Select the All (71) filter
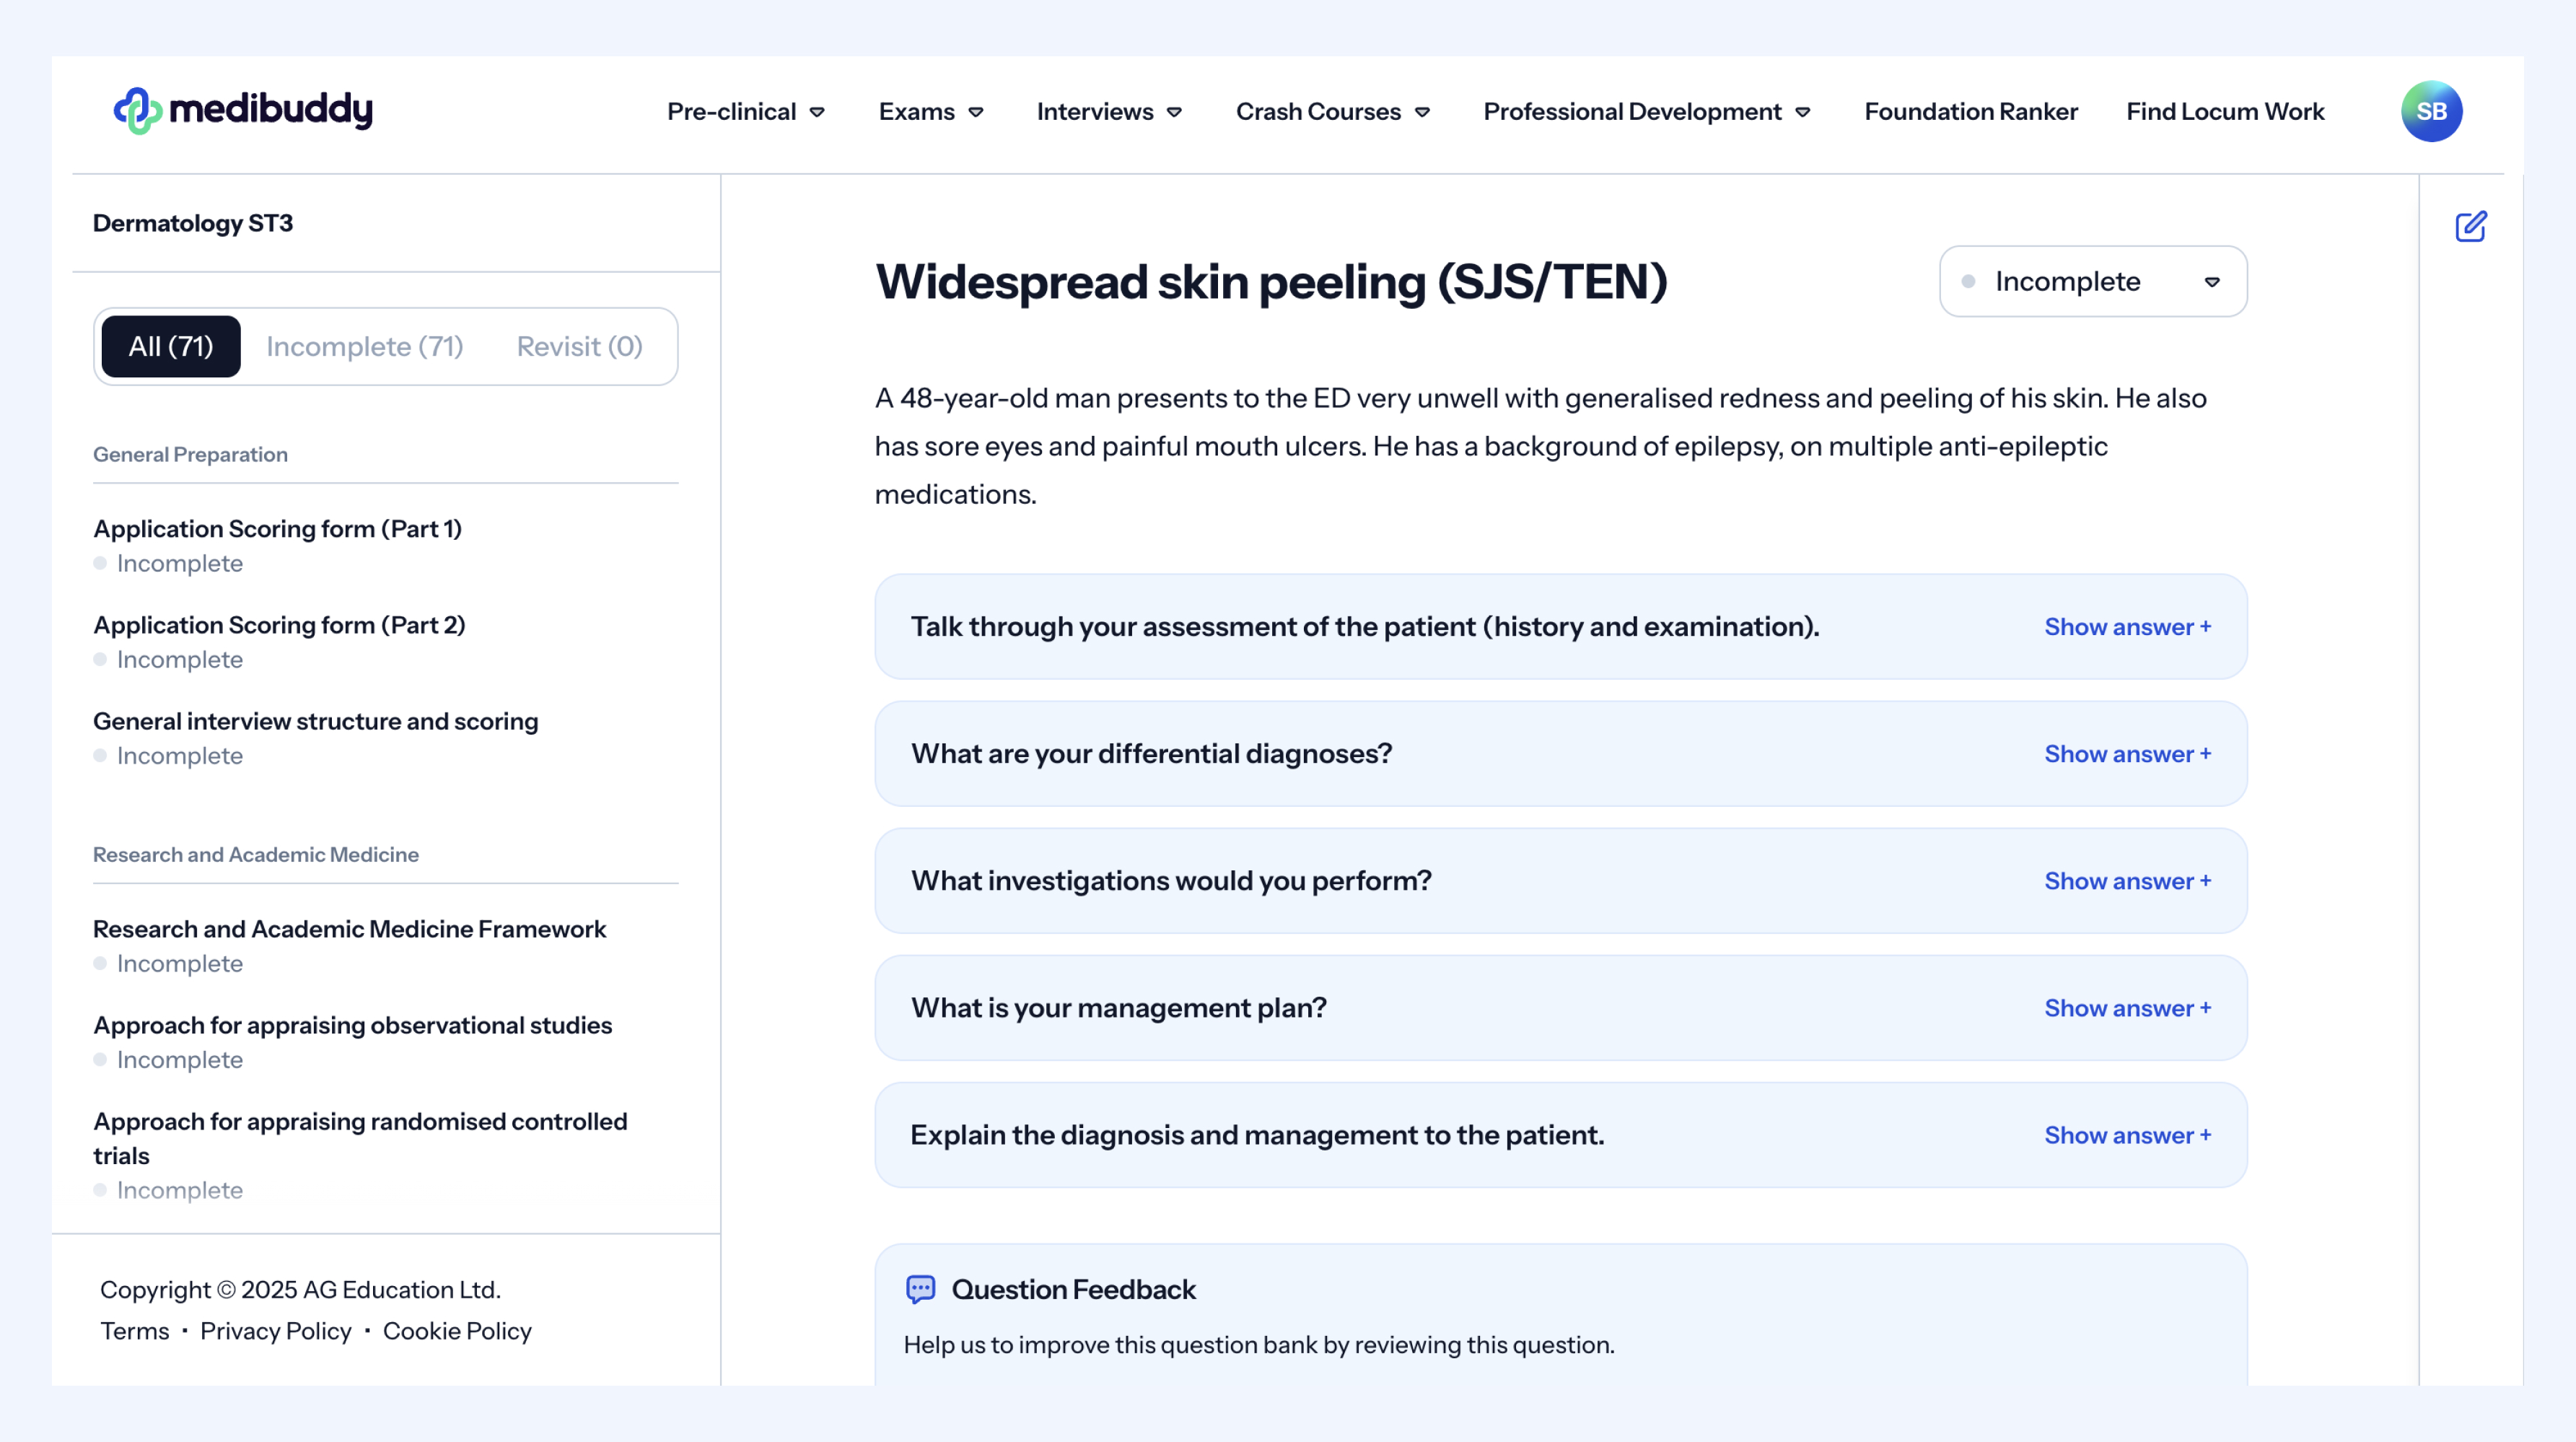Viewport: 2576px width, 1442px height. tap(171, 347)
